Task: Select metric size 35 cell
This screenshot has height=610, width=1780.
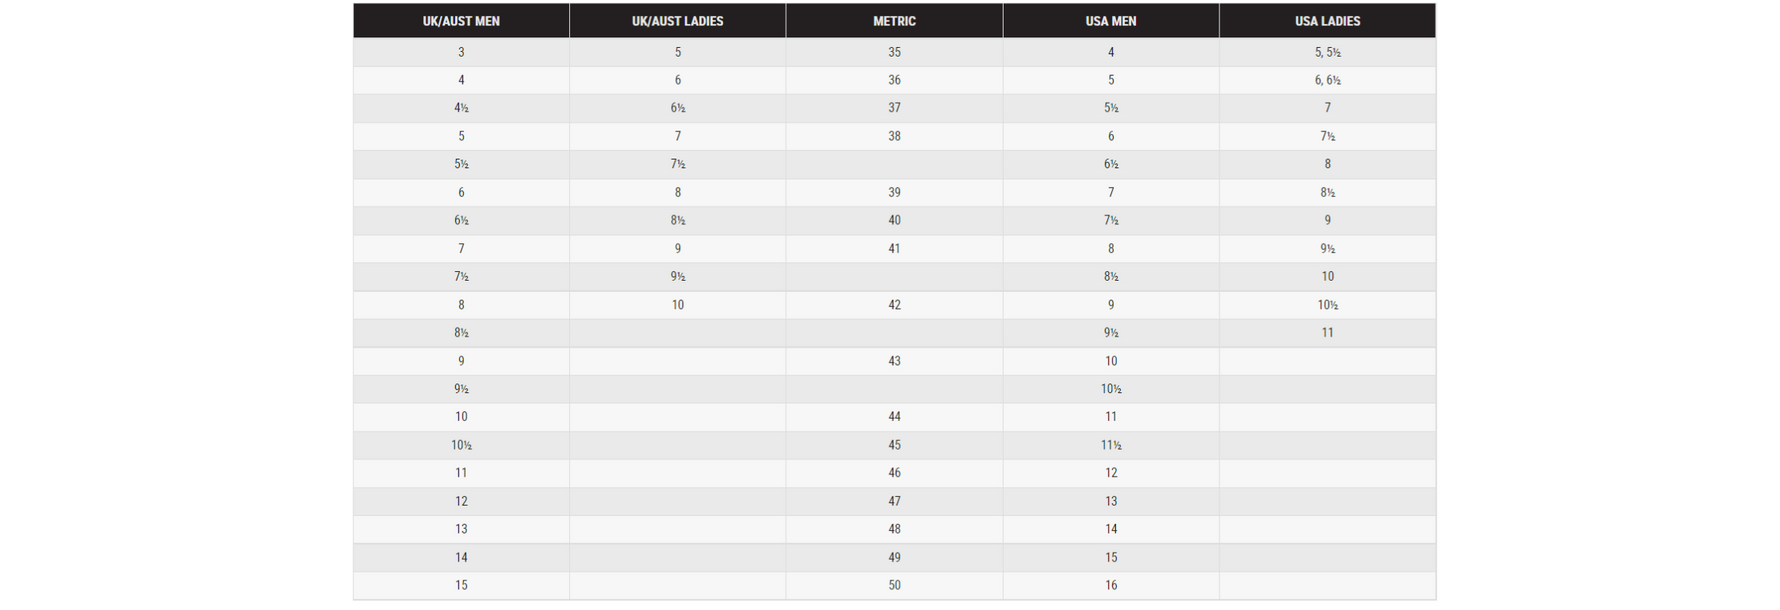Action: (894, 52)
